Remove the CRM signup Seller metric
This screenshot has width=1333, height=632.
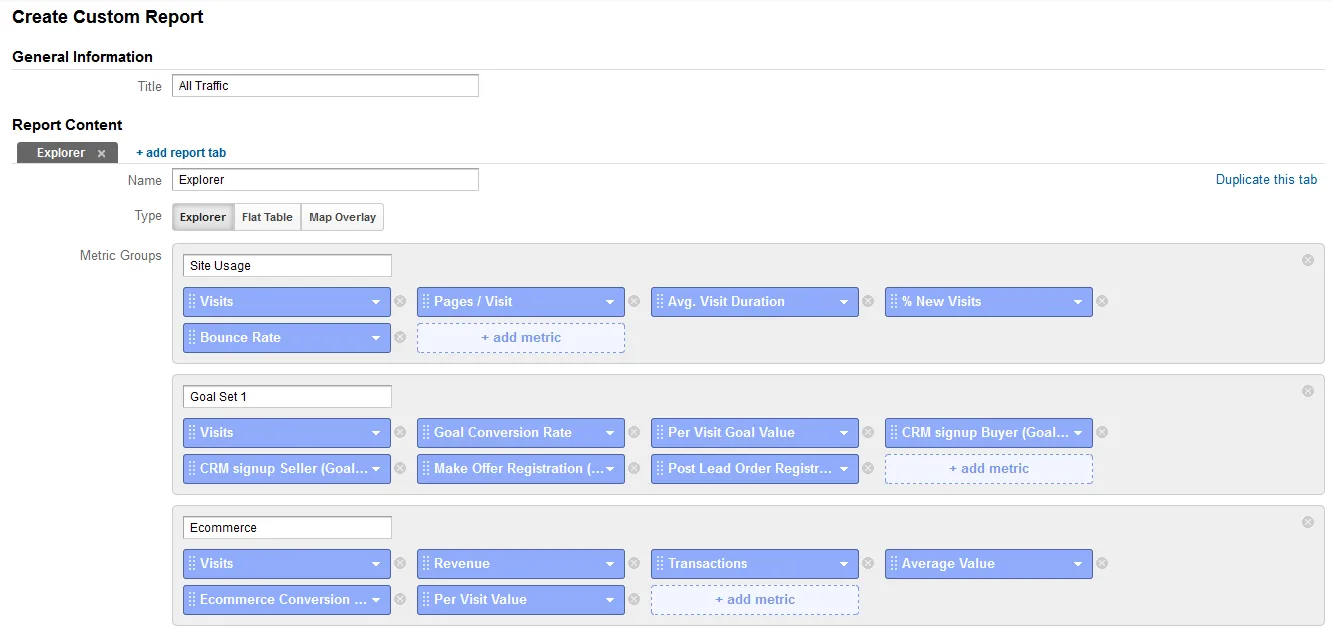(400, 468)
